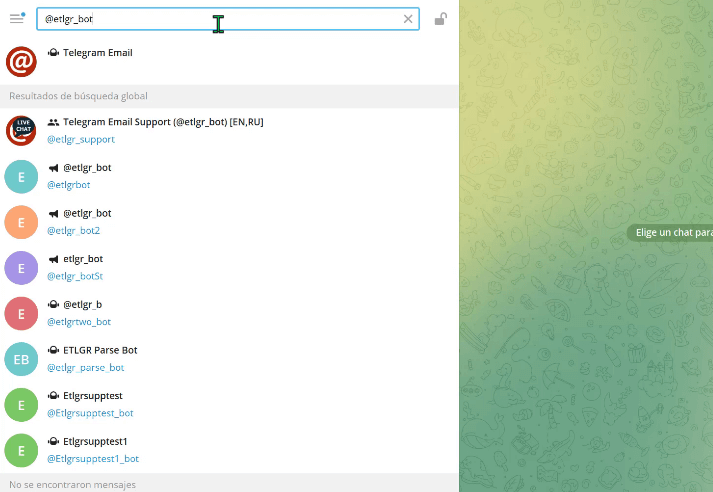
Task: Open Telegram Email Support group result
Action: (229, 131)
